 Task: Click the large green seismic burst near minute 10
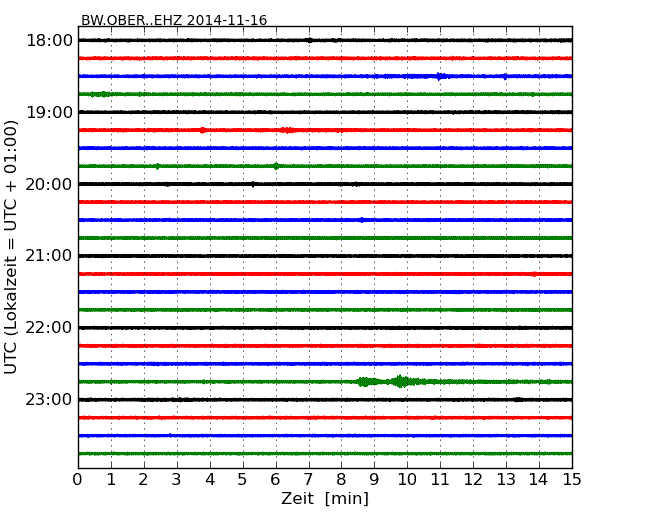[401, 381]
